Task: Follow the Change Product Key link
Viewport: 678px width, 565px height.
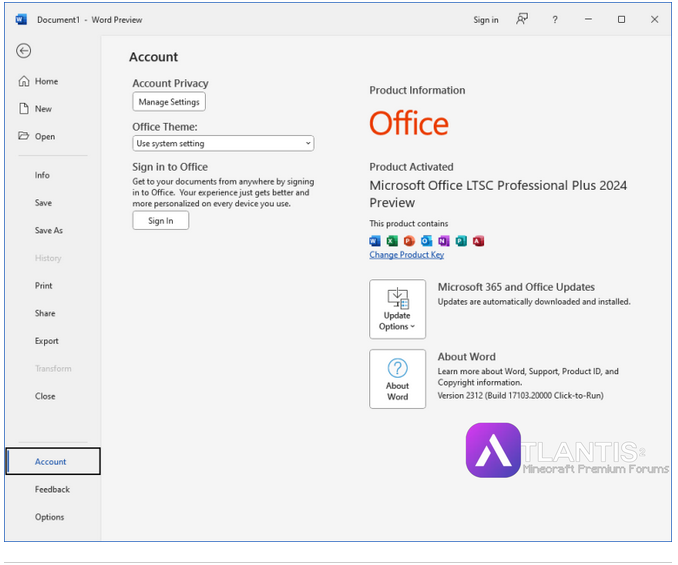Action: (x=406, y=255)
